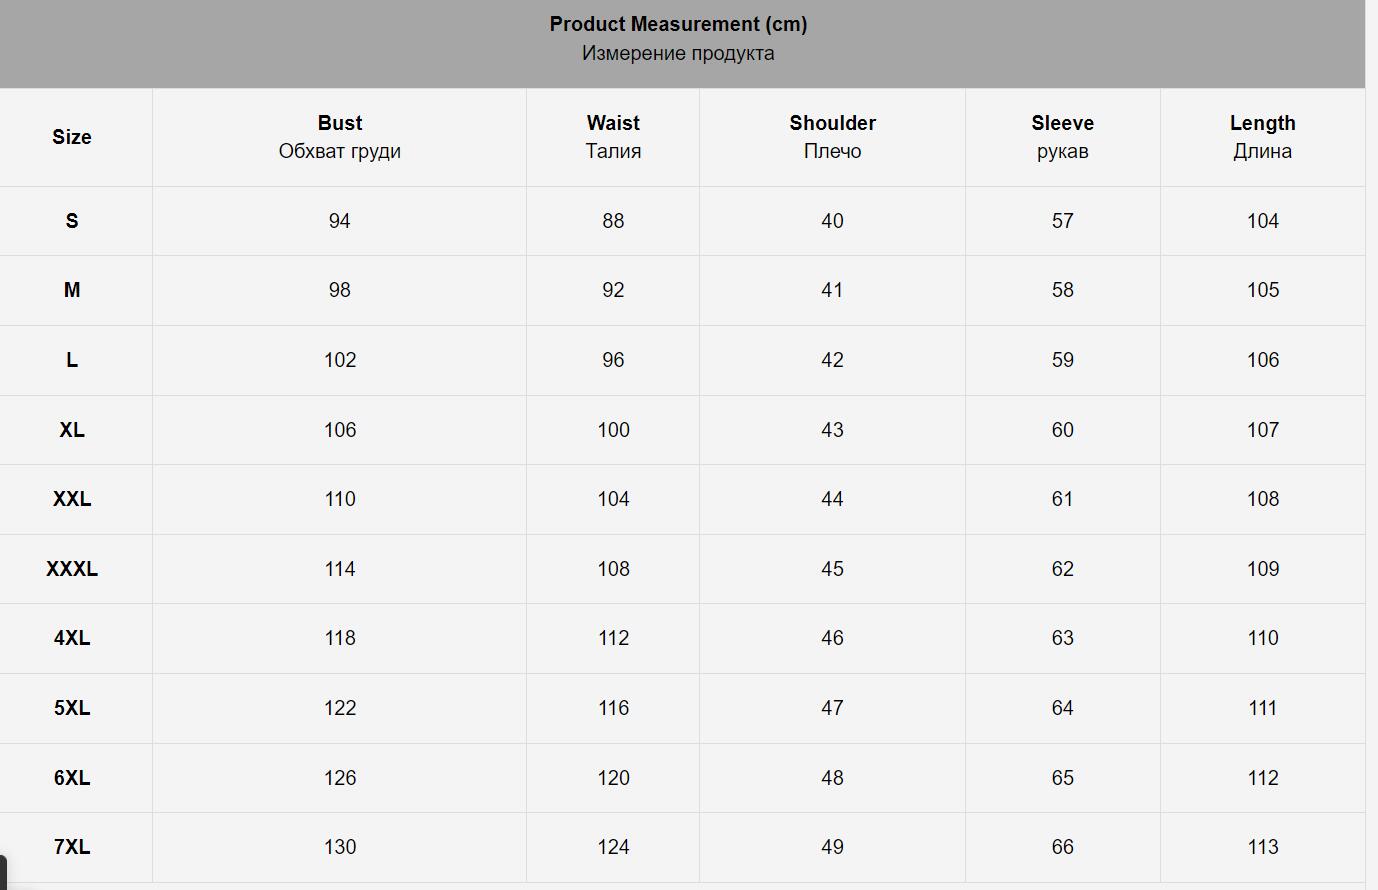Image resolution: width=1378 pixels, height=890 pixels.
Task: Click the length value 112 for 6XL
Action: (1262, 778)
